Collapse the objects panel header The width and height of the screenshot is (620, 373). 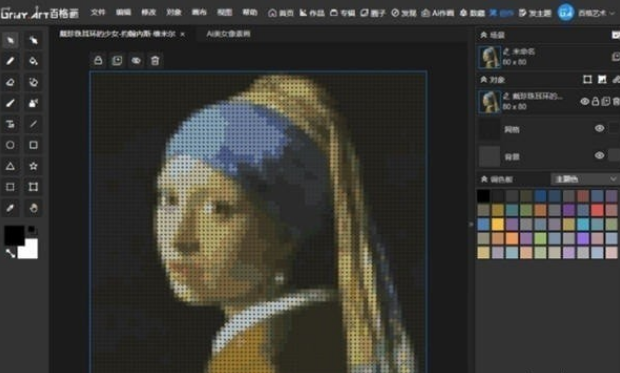coord(483,80)
